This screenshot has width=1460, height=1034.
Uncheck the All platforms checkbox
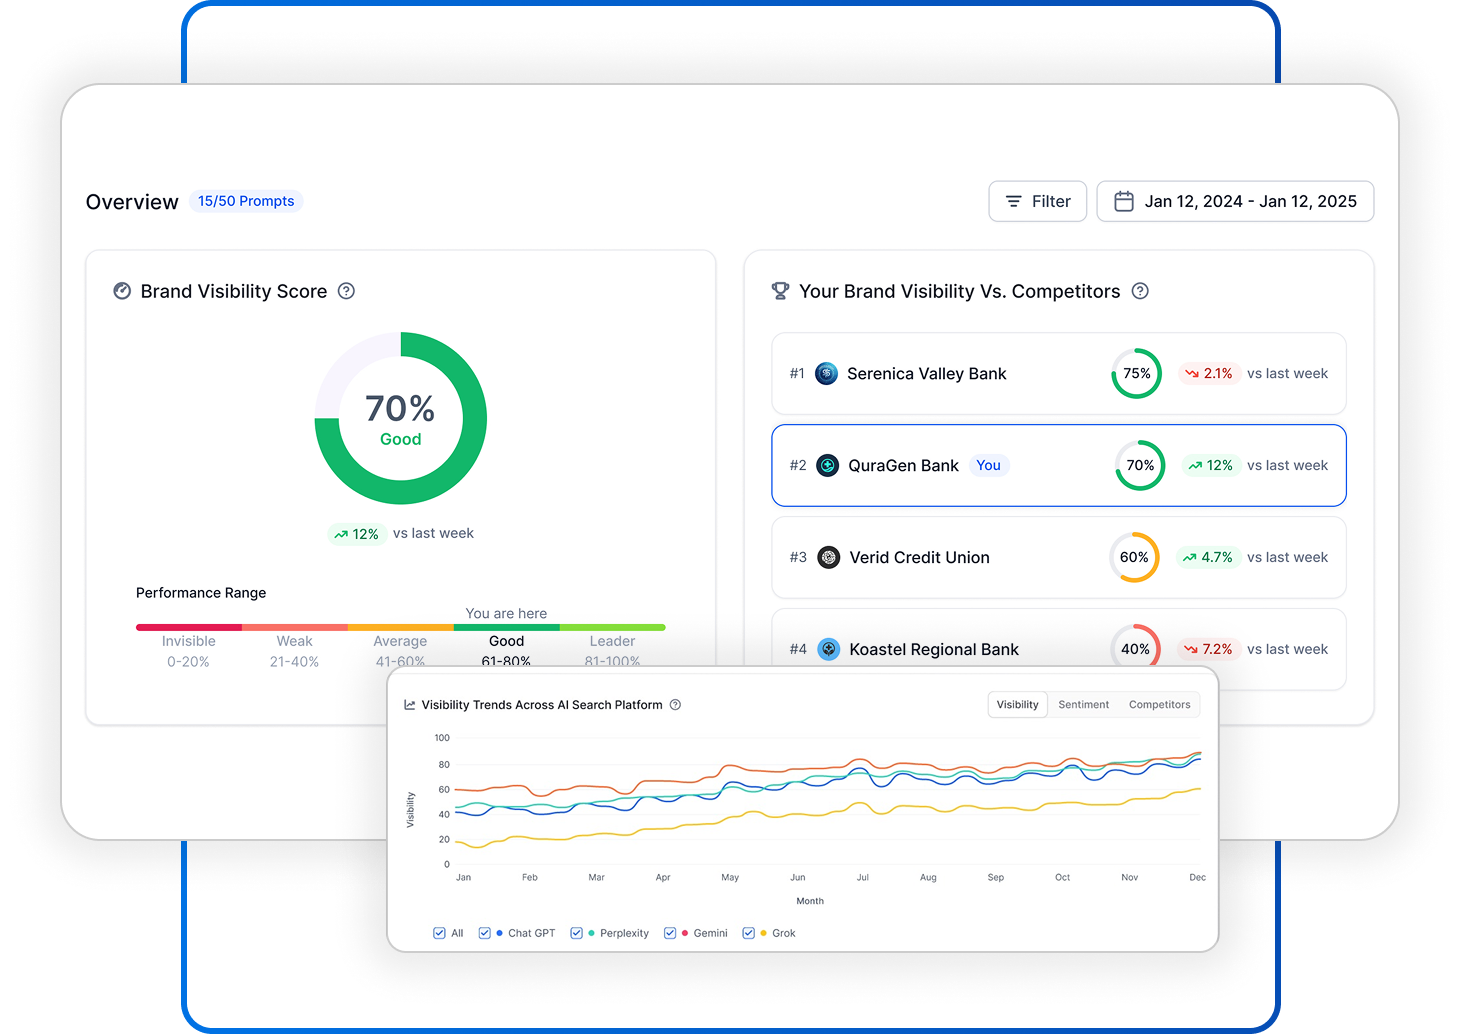pos(439,932)
